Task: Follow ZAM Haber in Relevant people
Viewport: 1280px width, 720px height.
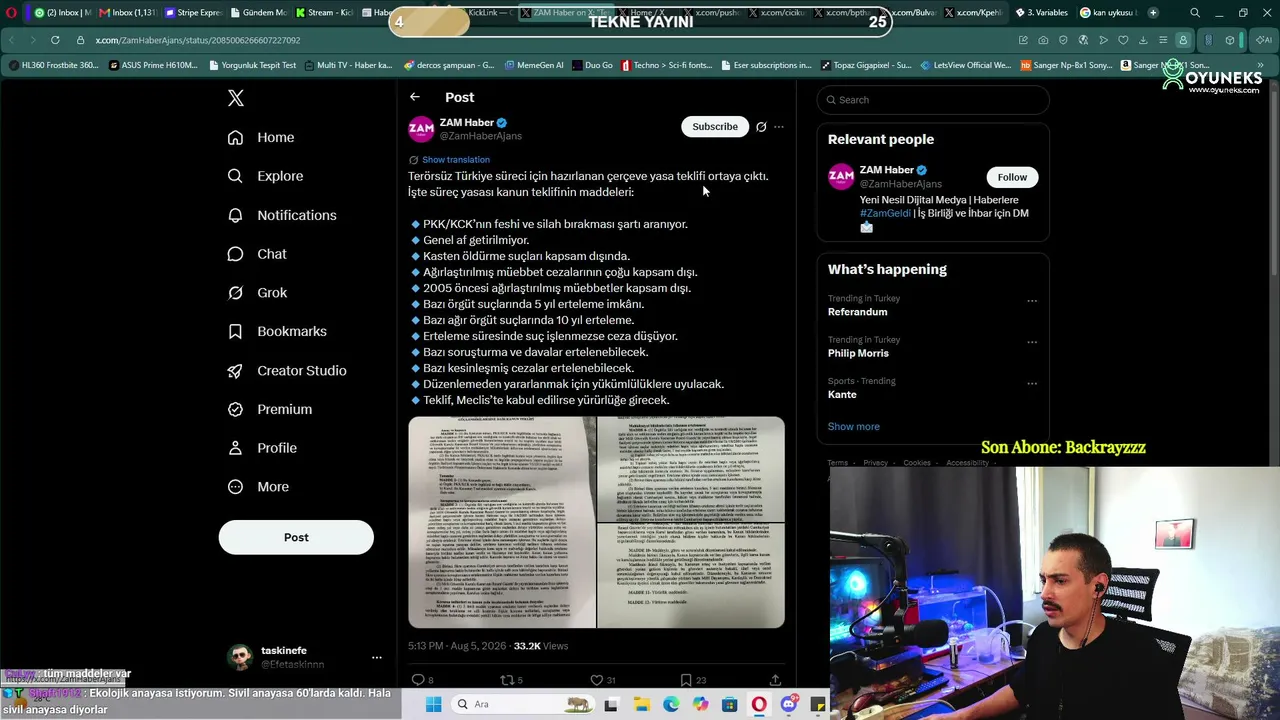Action: point(1012,177)
